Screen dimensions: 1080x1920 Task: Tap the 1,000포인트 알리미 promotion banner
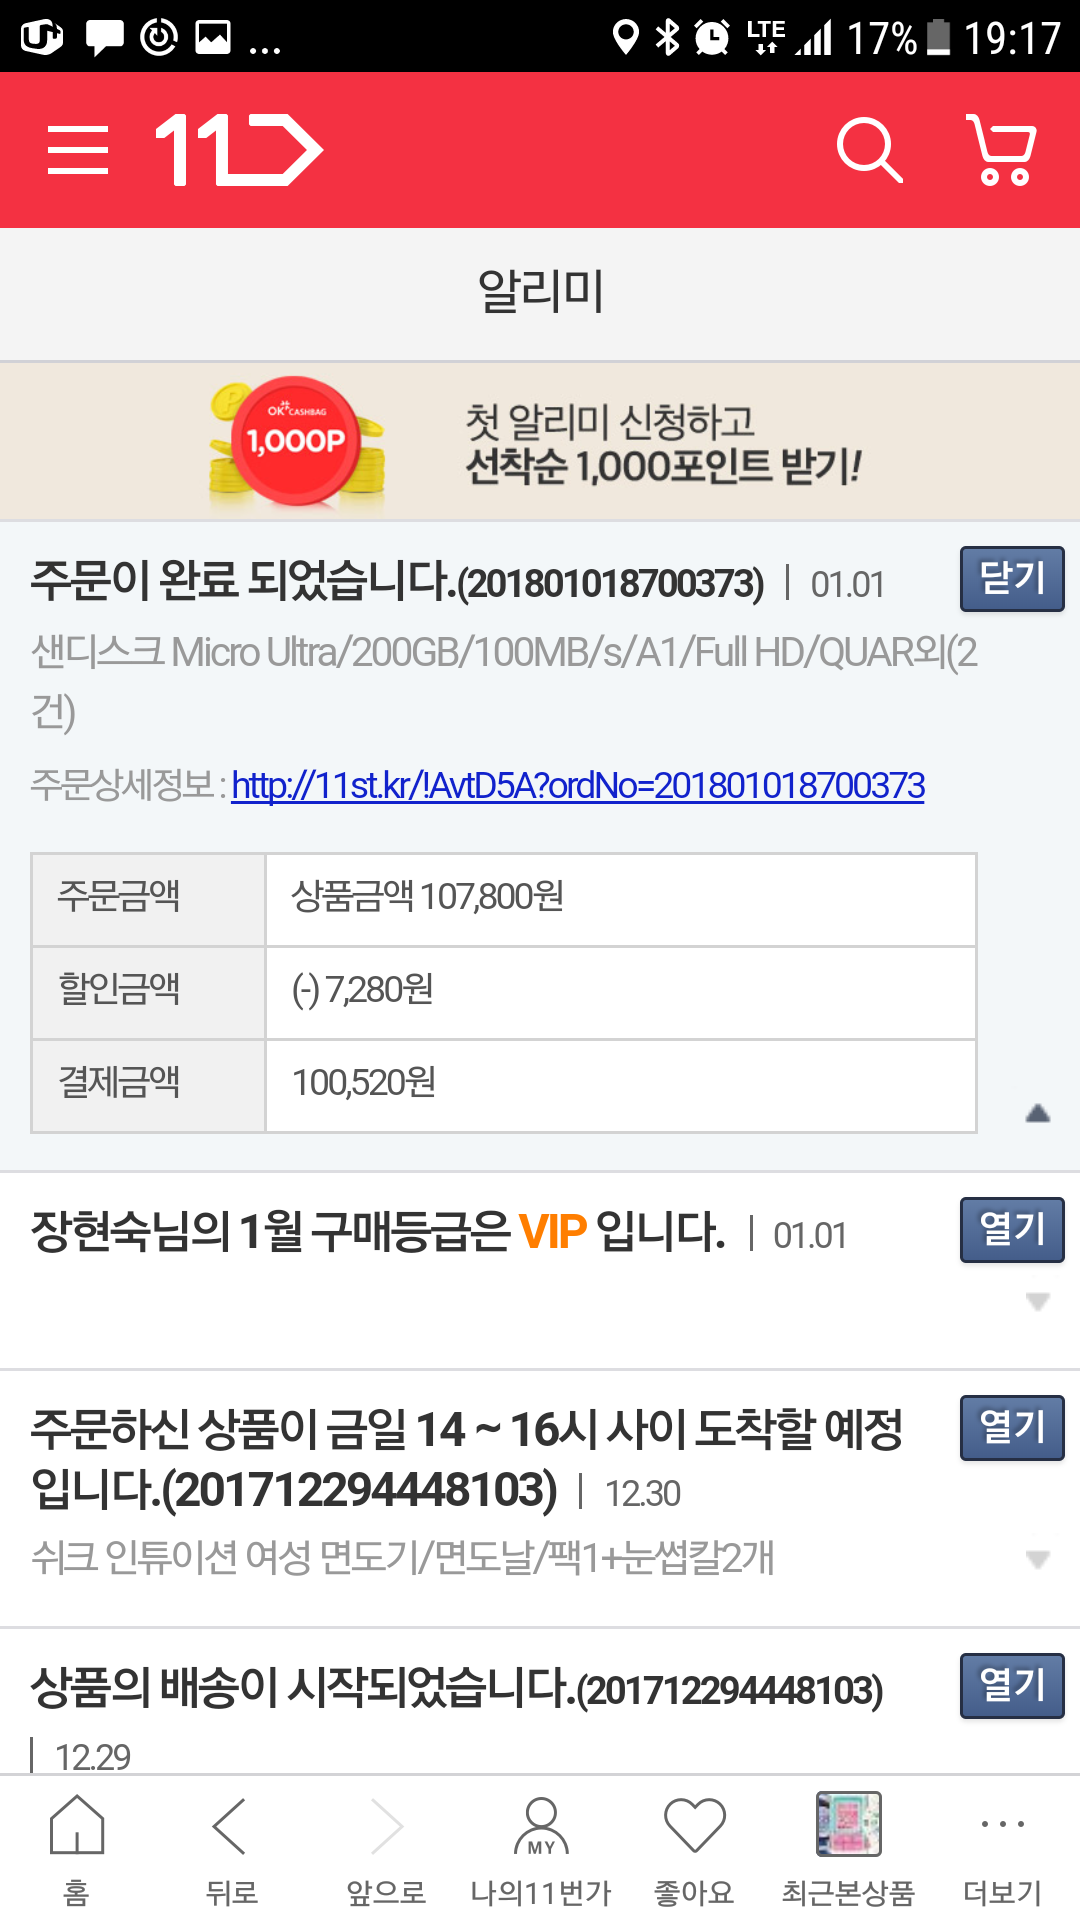coord(540,441)
